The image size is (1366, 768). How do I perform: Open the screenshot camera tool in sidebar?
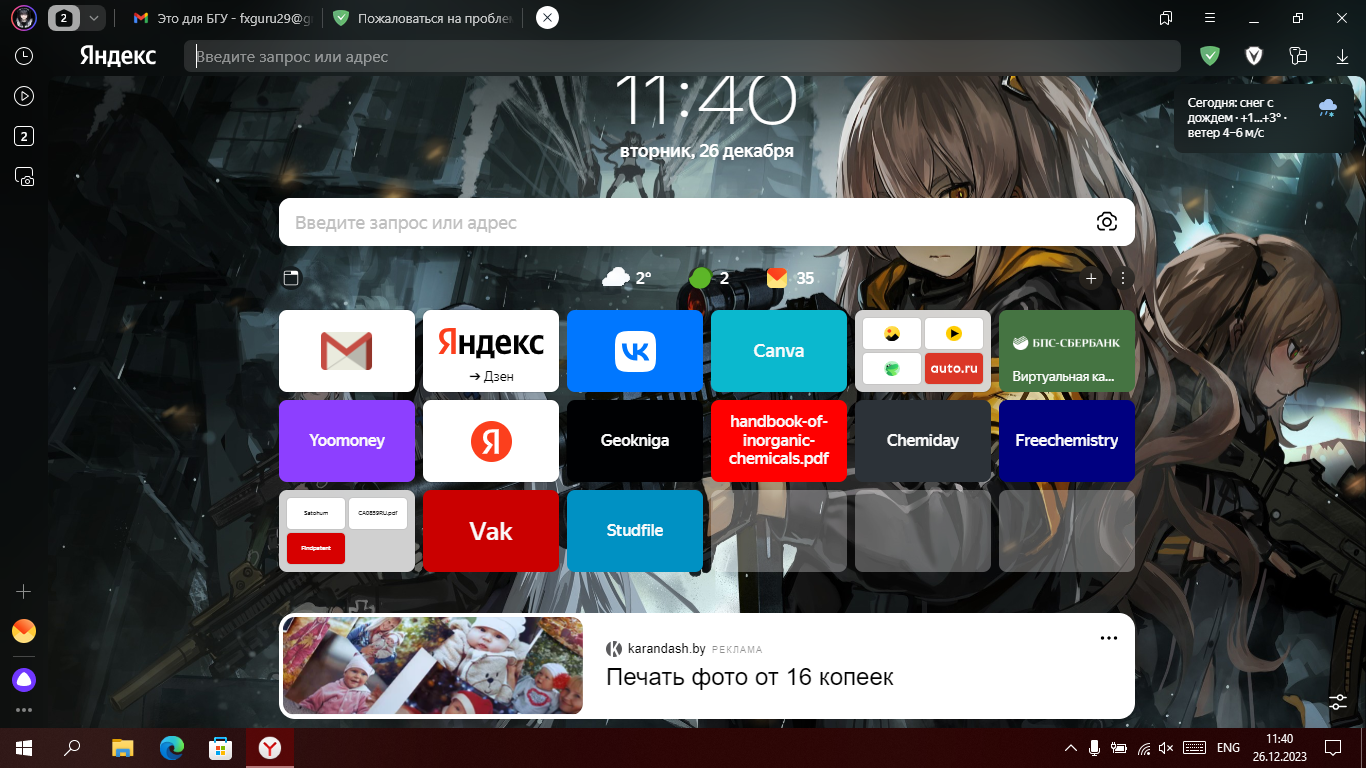point(24,177)
